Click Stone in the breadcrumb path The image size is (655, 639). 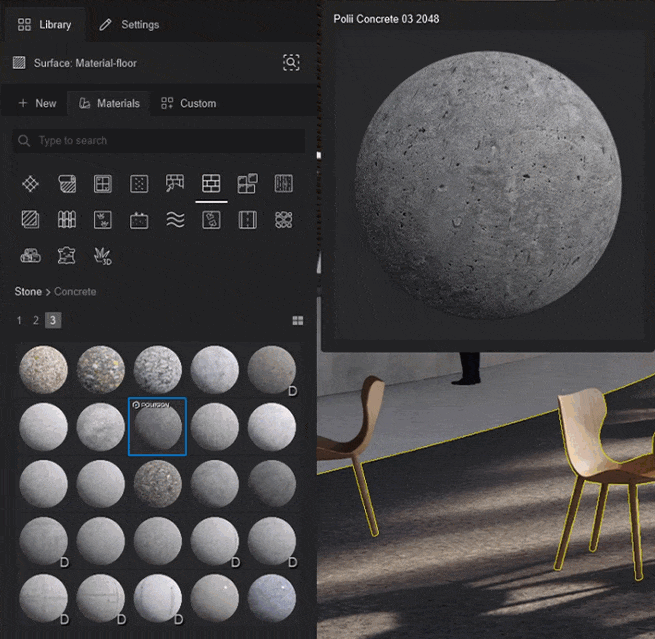pyautogui.click(x=28, y=291)
